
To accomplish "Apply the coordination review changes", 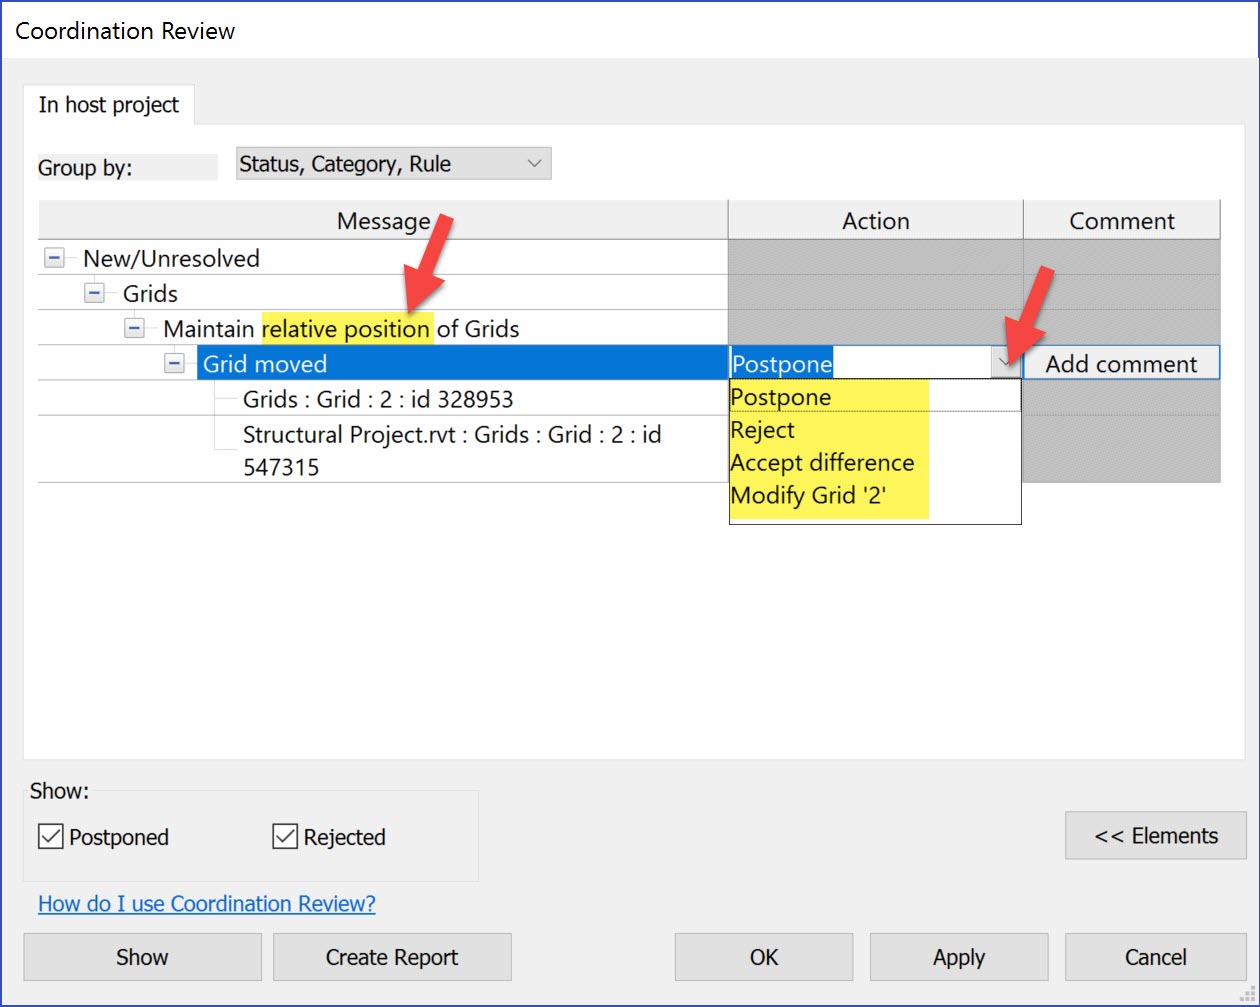I will point(958,956).
